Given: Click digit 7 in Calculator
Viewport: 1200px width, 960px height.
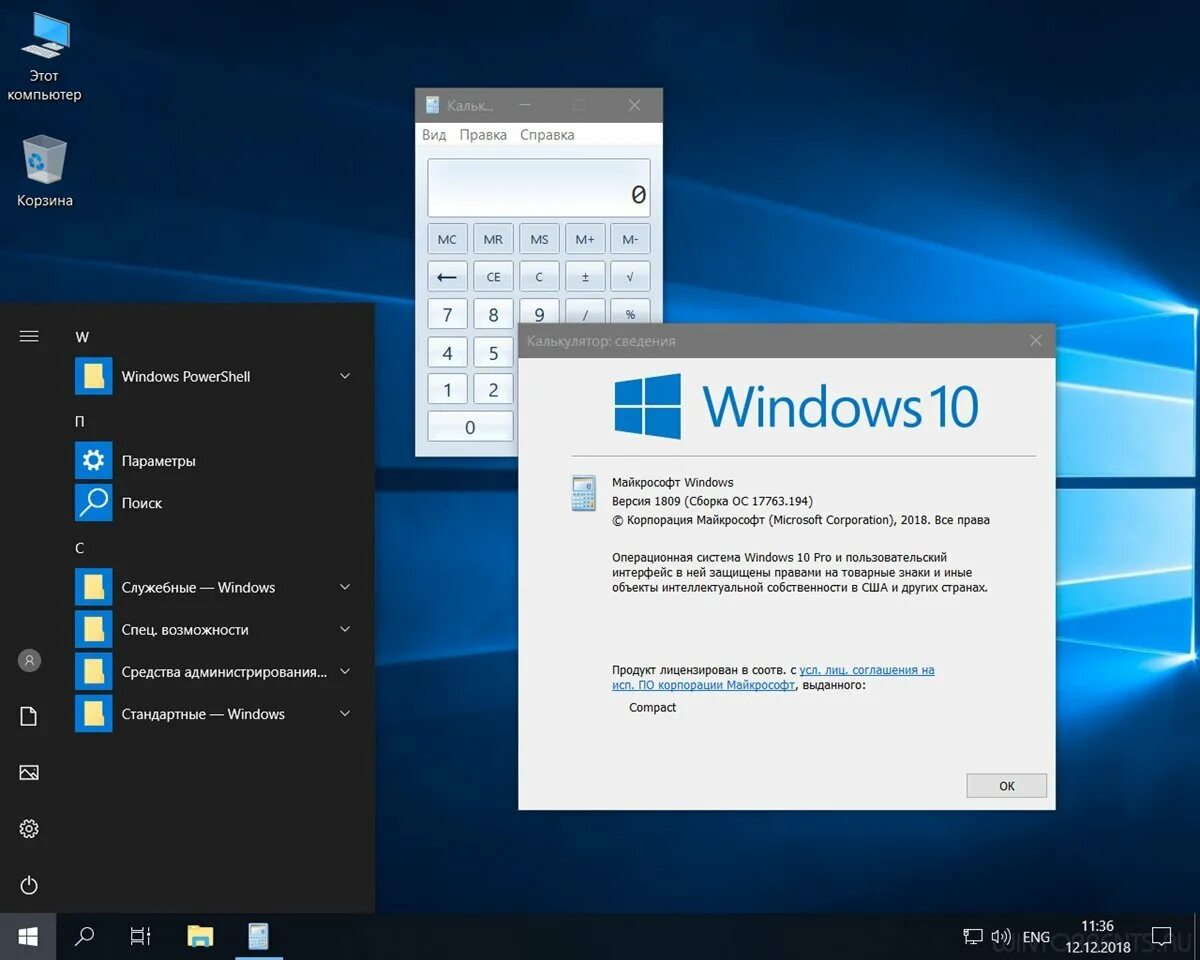Looking at the screenshot, I should tap(447, 315).
